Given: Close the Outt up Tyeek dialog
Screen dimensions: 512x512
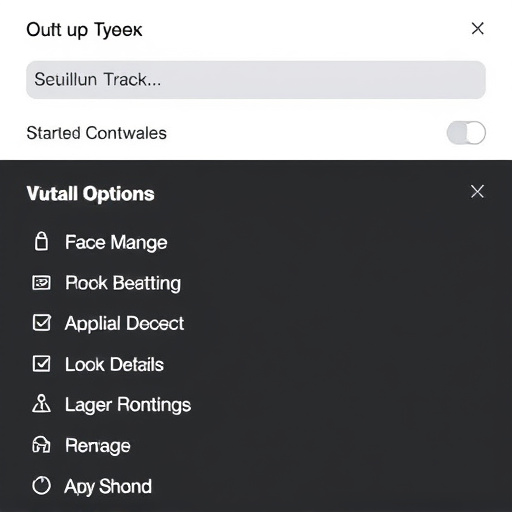Looking at the screenshot, I should click(x=478, y=28).
